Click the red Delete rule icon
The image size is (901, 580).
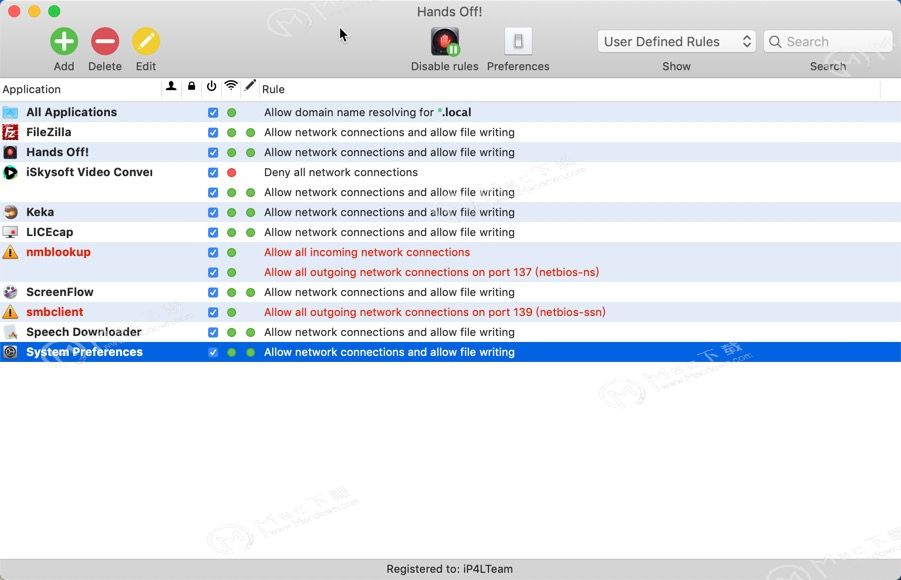click(x=105, y=41)
